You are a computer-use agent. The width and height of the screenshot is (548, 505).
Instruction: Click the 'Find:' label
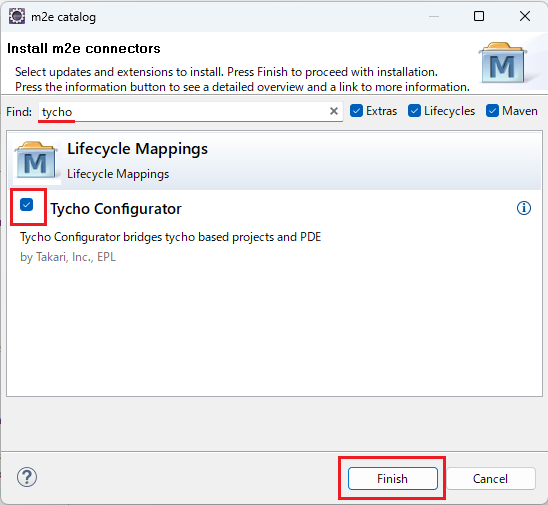[19, 112]
